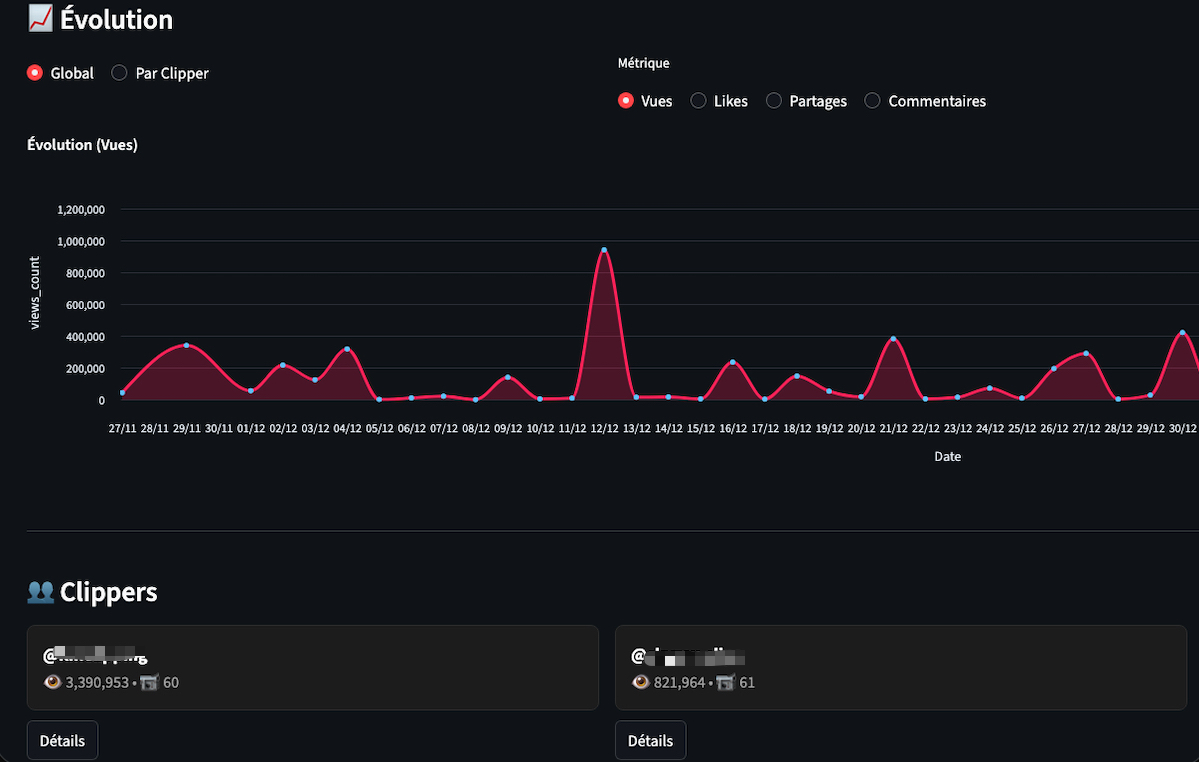
Task: Click the peak data point at 12/12
Action: (604, 250)
